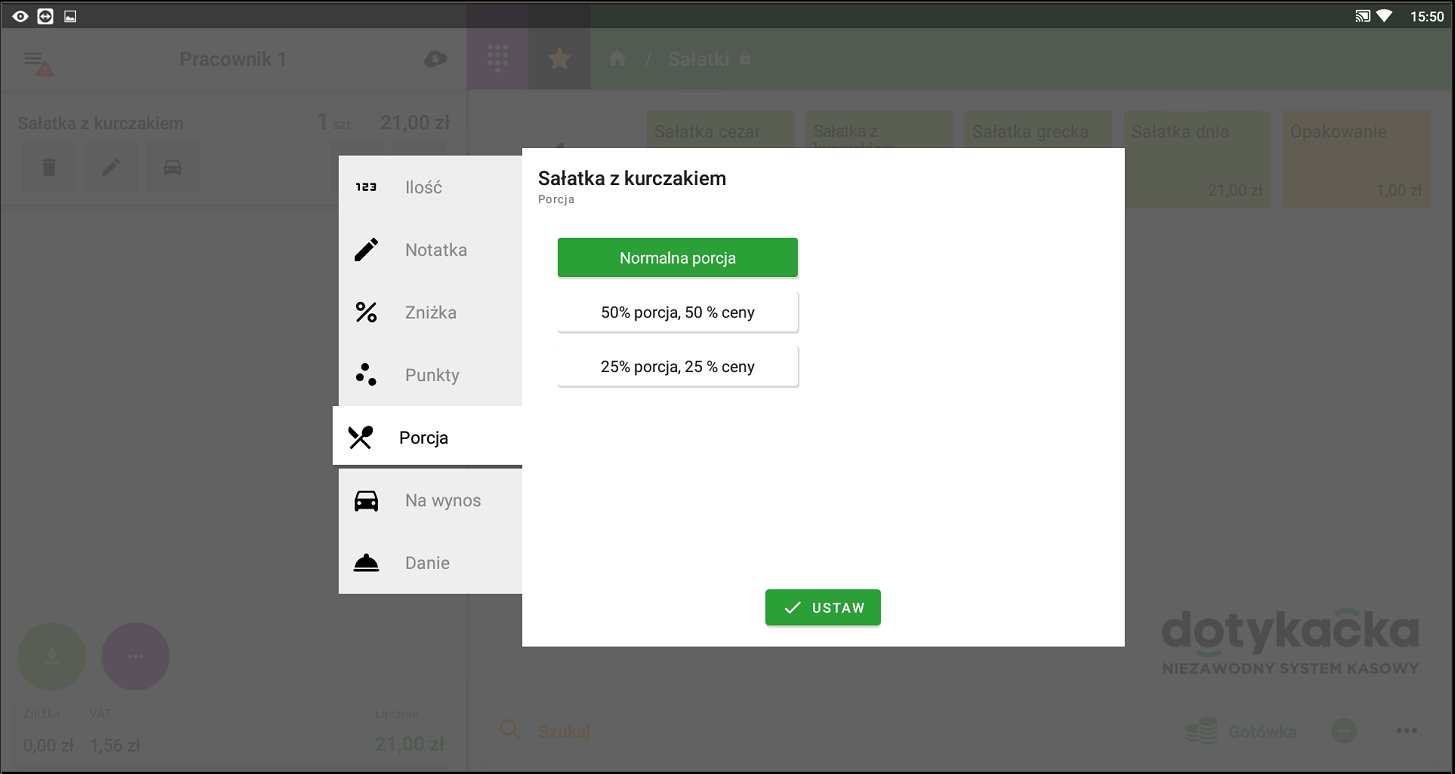Click the cloud sync icon

[x=435, y=60]
